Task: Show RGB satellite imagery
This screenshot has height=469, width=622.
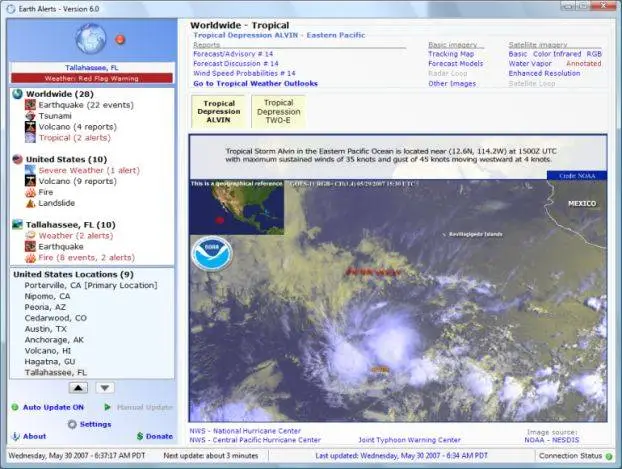Action: coord(594,54)
